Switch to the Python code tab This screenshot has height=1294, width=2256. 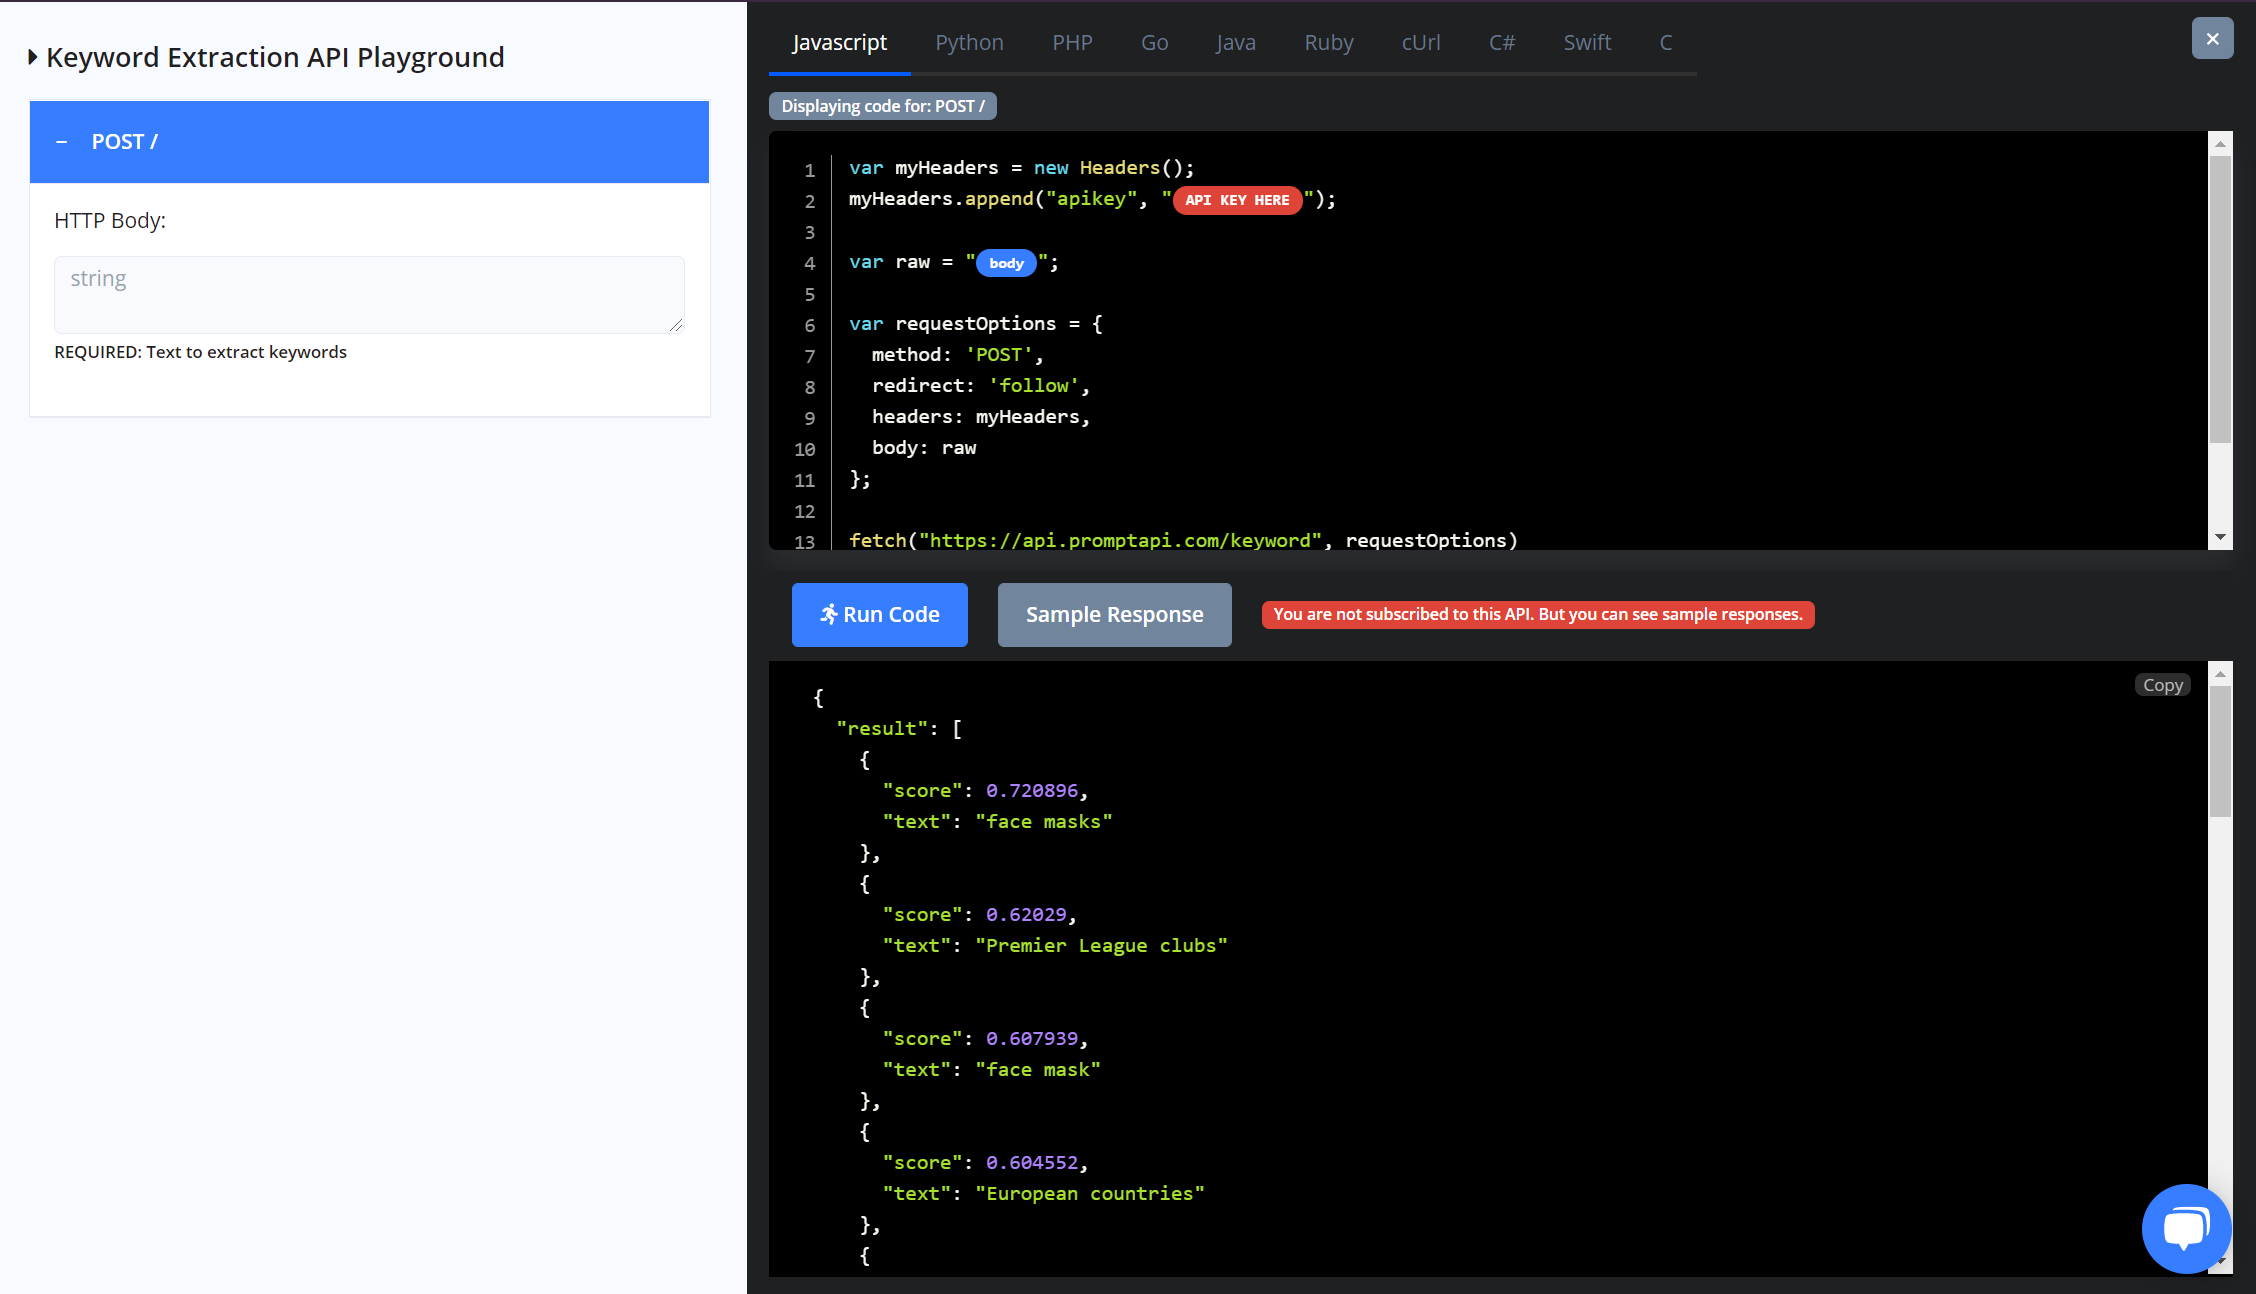[968, 42]
